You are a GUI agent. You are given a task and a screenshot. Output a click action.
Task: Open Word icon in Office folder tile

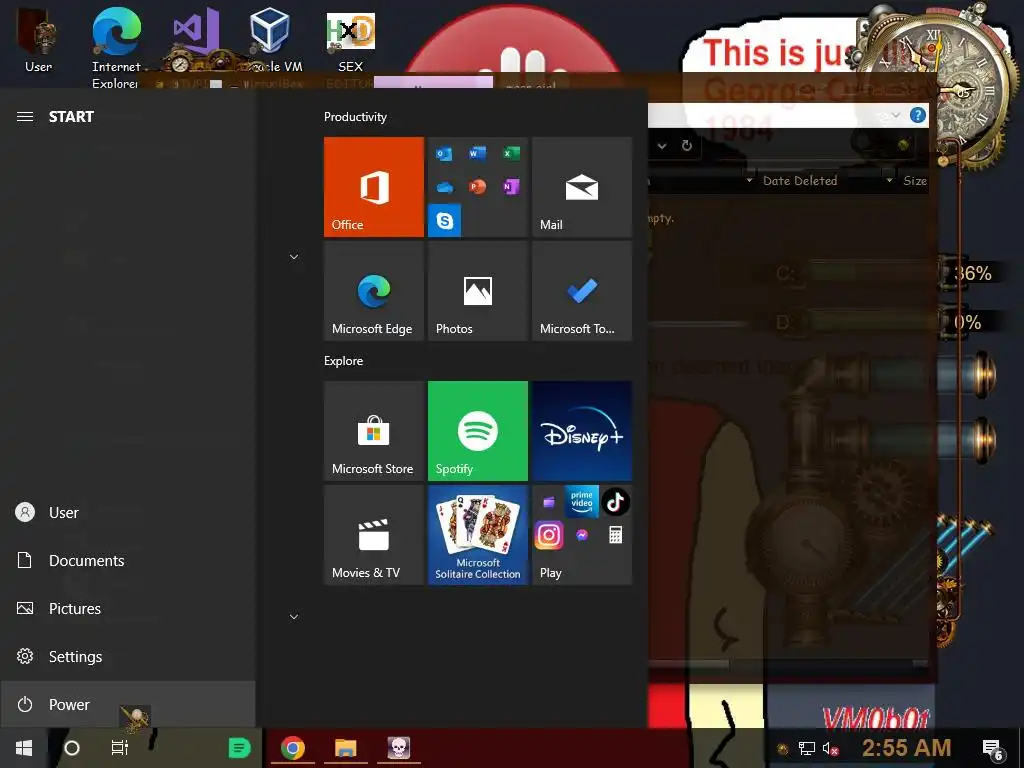(x=477, y=153)
